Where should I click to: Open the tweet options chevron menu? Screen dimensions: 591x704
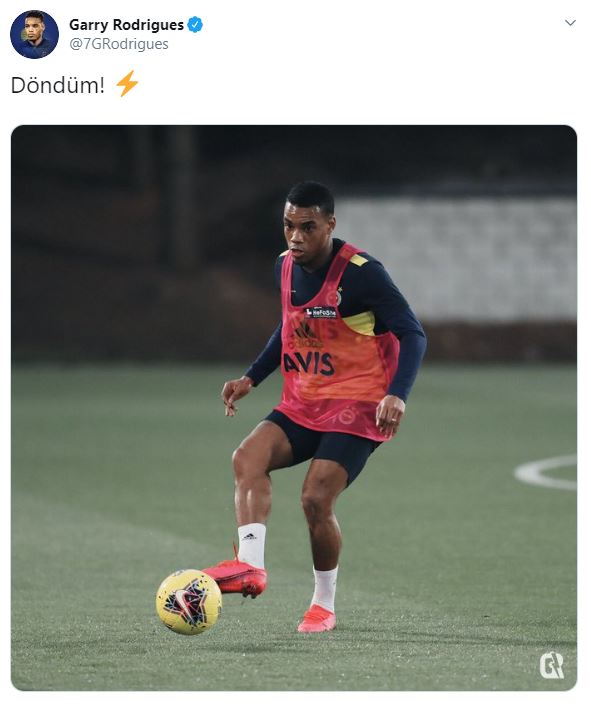(570, 23)
